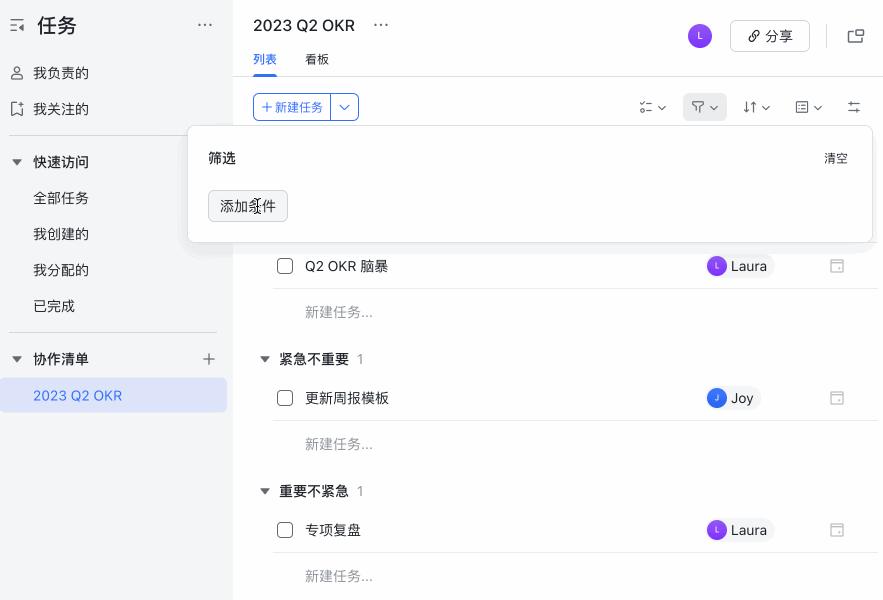
Task: Collapse the 重要不紧急 section triangle
Action: point(265,491)
